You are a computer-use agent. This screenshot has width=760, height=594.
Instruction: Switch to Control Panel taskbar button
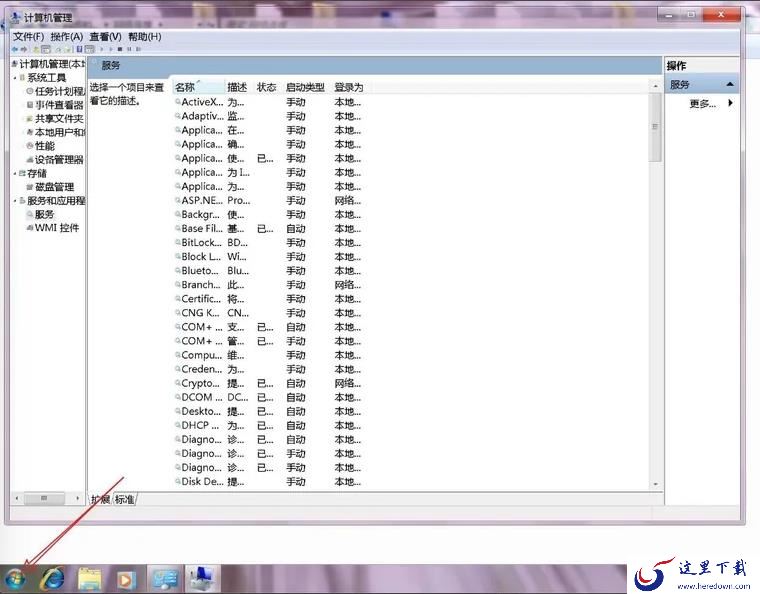[x=165, y=579]
